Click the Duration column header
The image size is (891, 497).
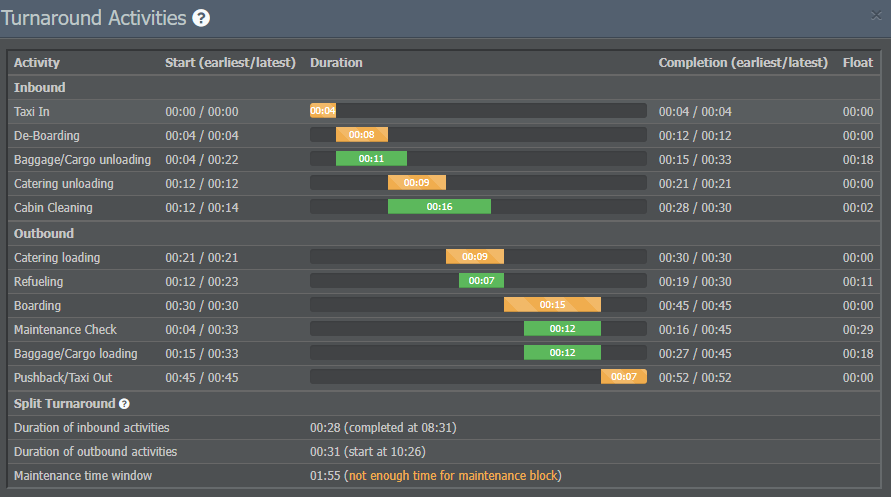coord(336,63)
